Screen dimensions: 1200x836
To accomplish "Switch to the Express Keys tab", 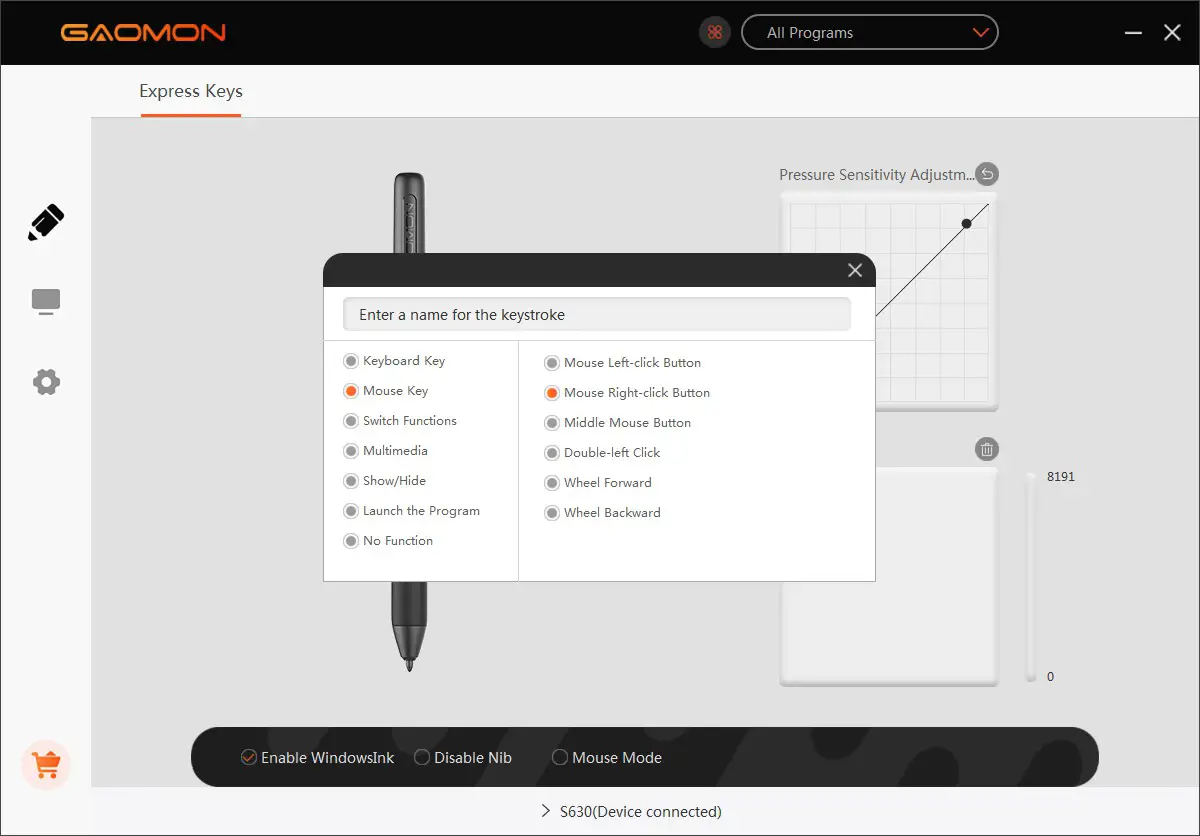I will 190,91.
